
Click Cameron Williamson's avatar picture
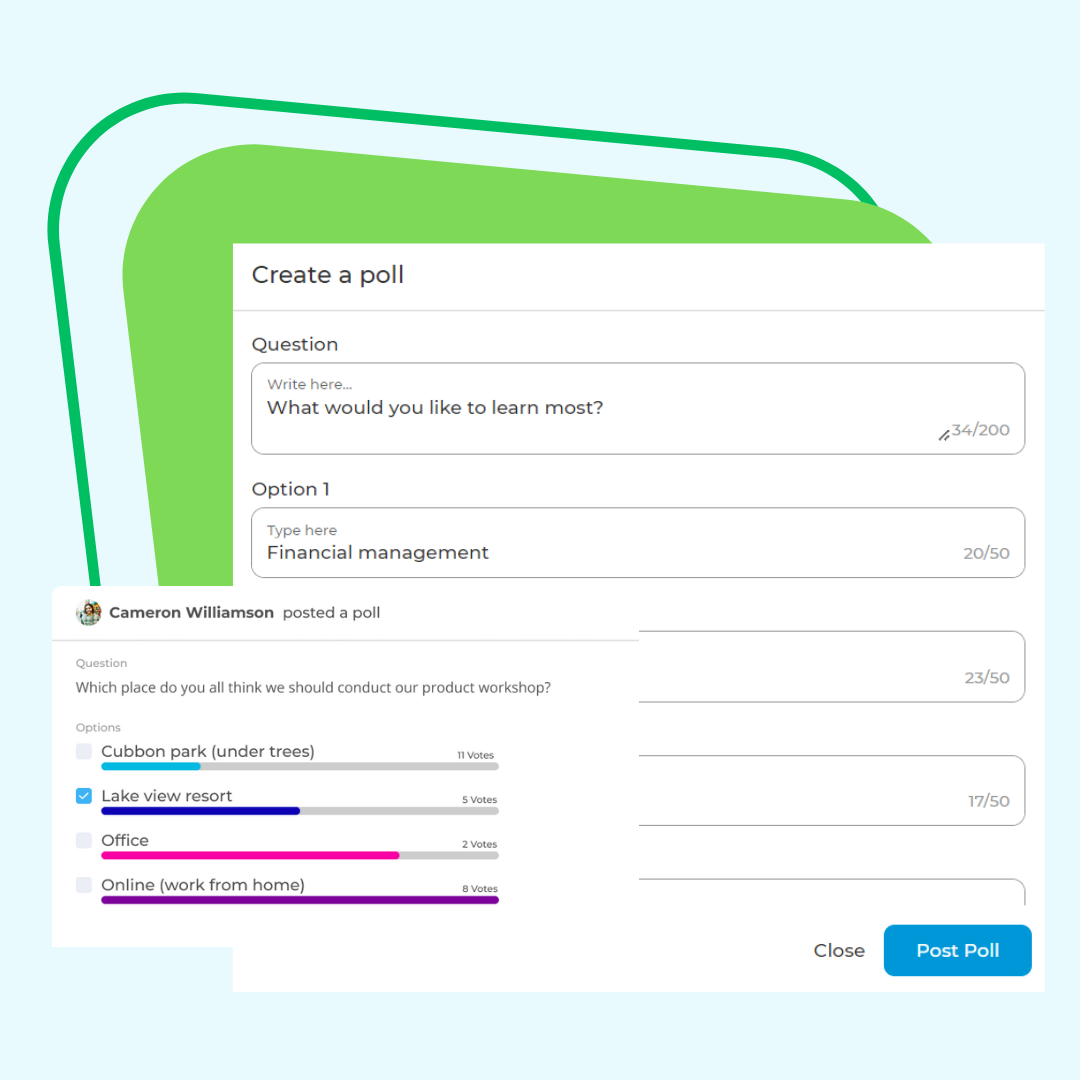88,612
